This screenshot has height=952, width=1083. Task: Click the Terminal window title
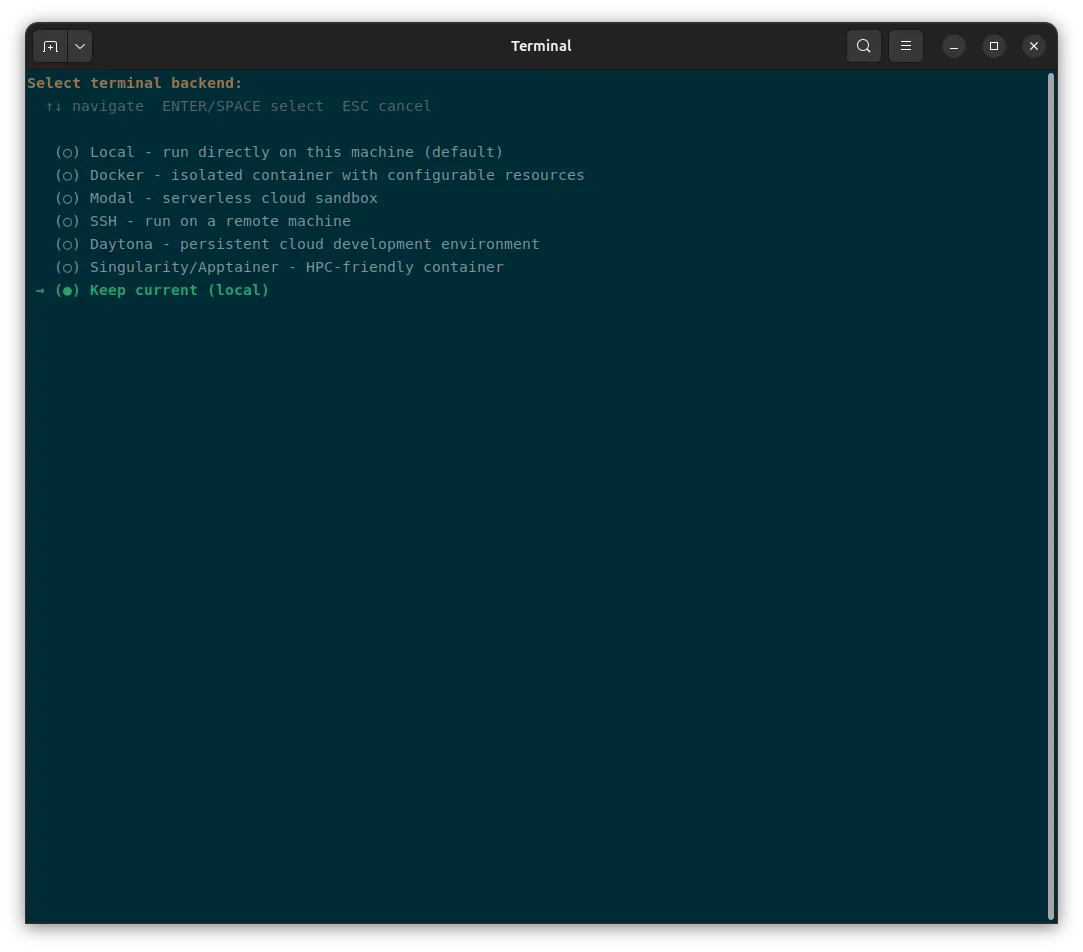541,46
